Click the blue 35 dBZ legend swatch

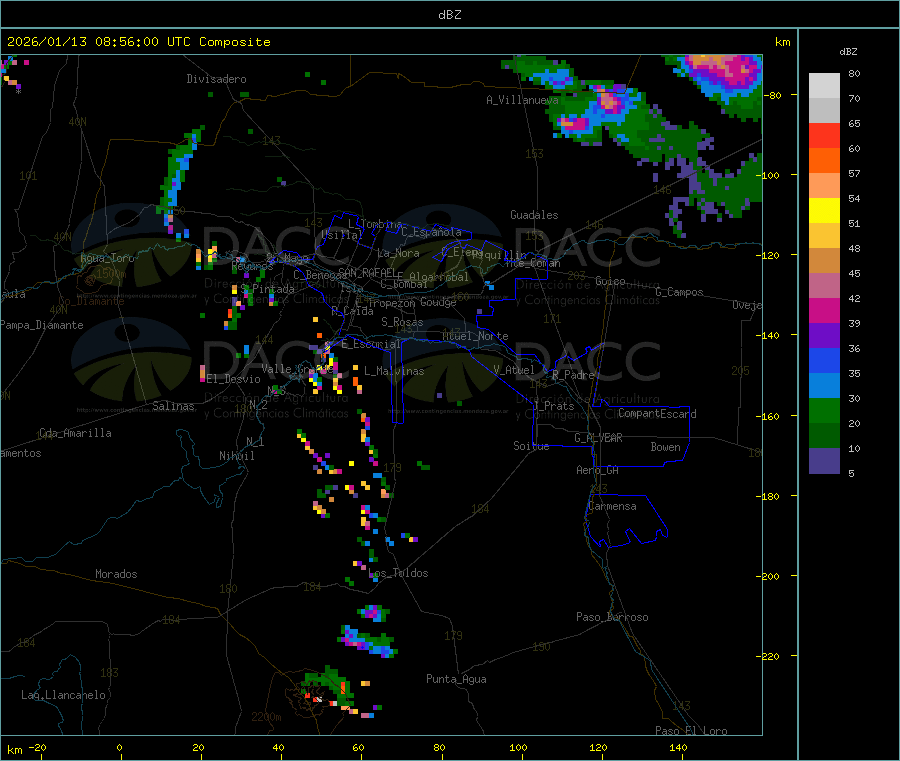pos(824,360)
